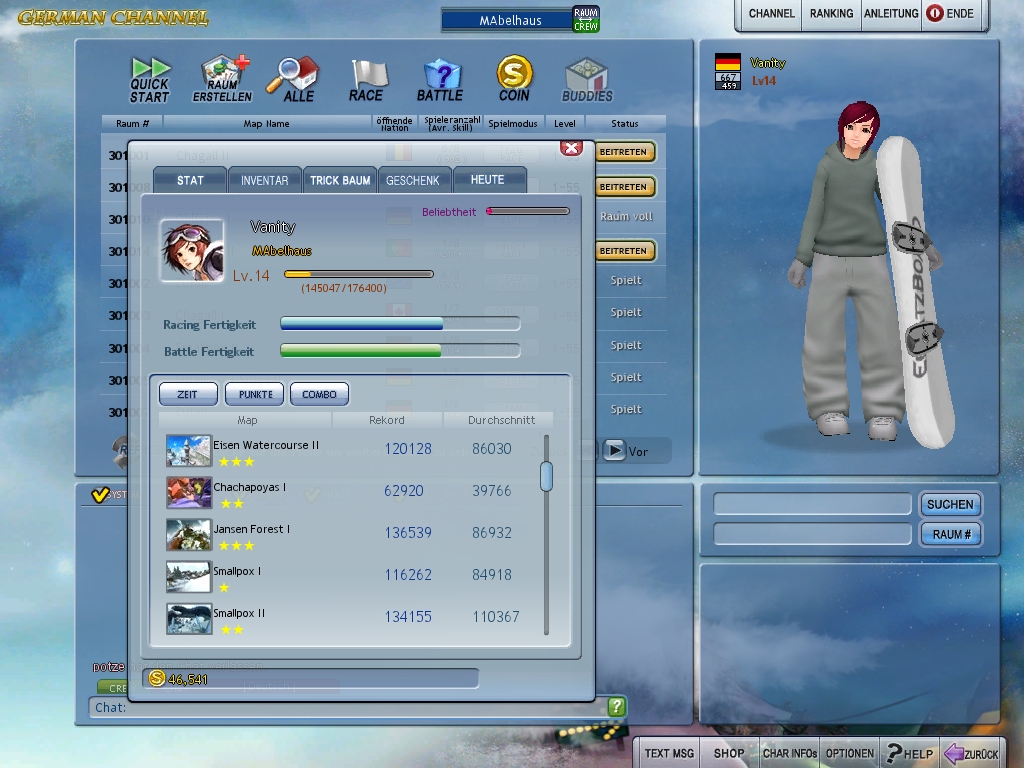Viewport: 1024px width, 768px height.
Task: Select the Eisen Watercourse II map thumbnail
Action: tap(188, 451)
